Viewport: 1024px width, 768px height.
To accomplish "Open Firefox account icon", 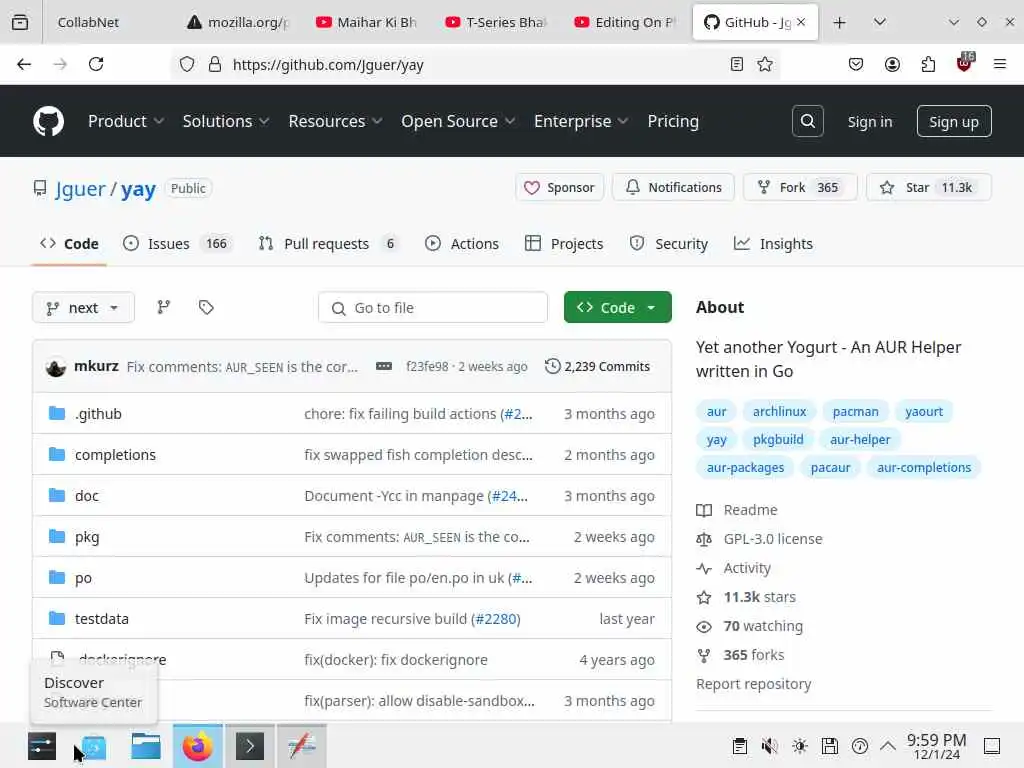I will click(892, 64).
